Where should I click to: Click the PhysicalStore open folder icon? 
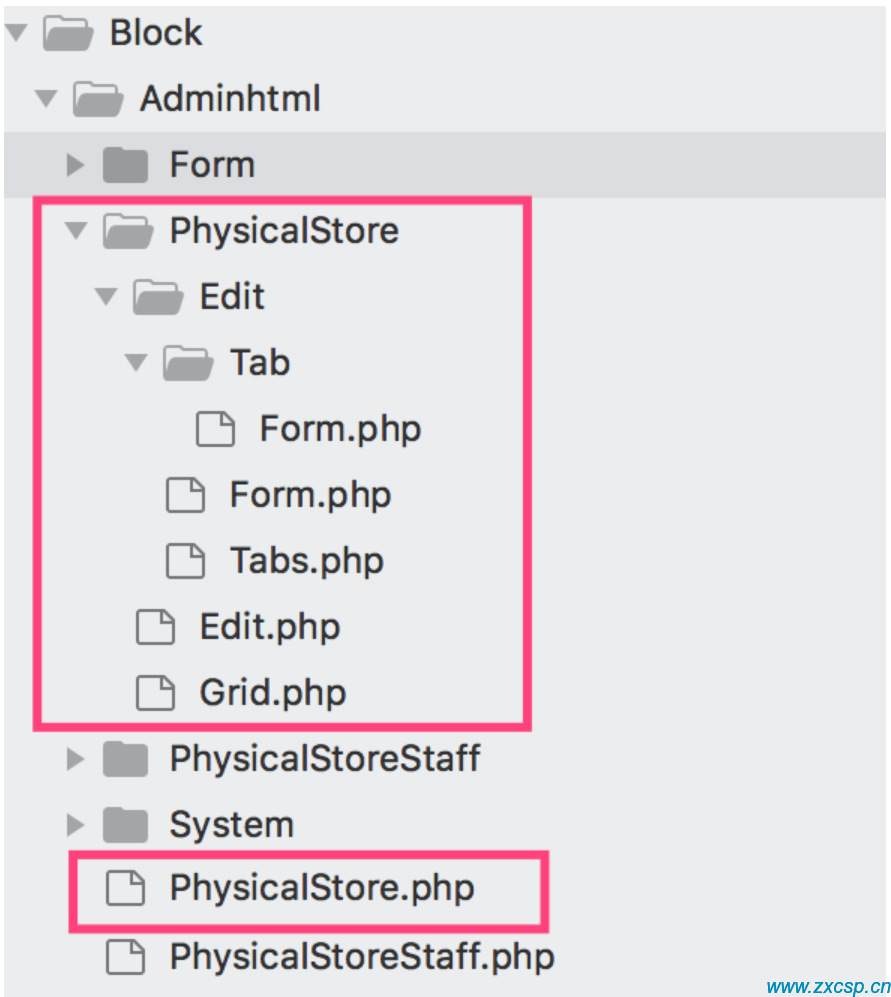[x=128, y=231]
